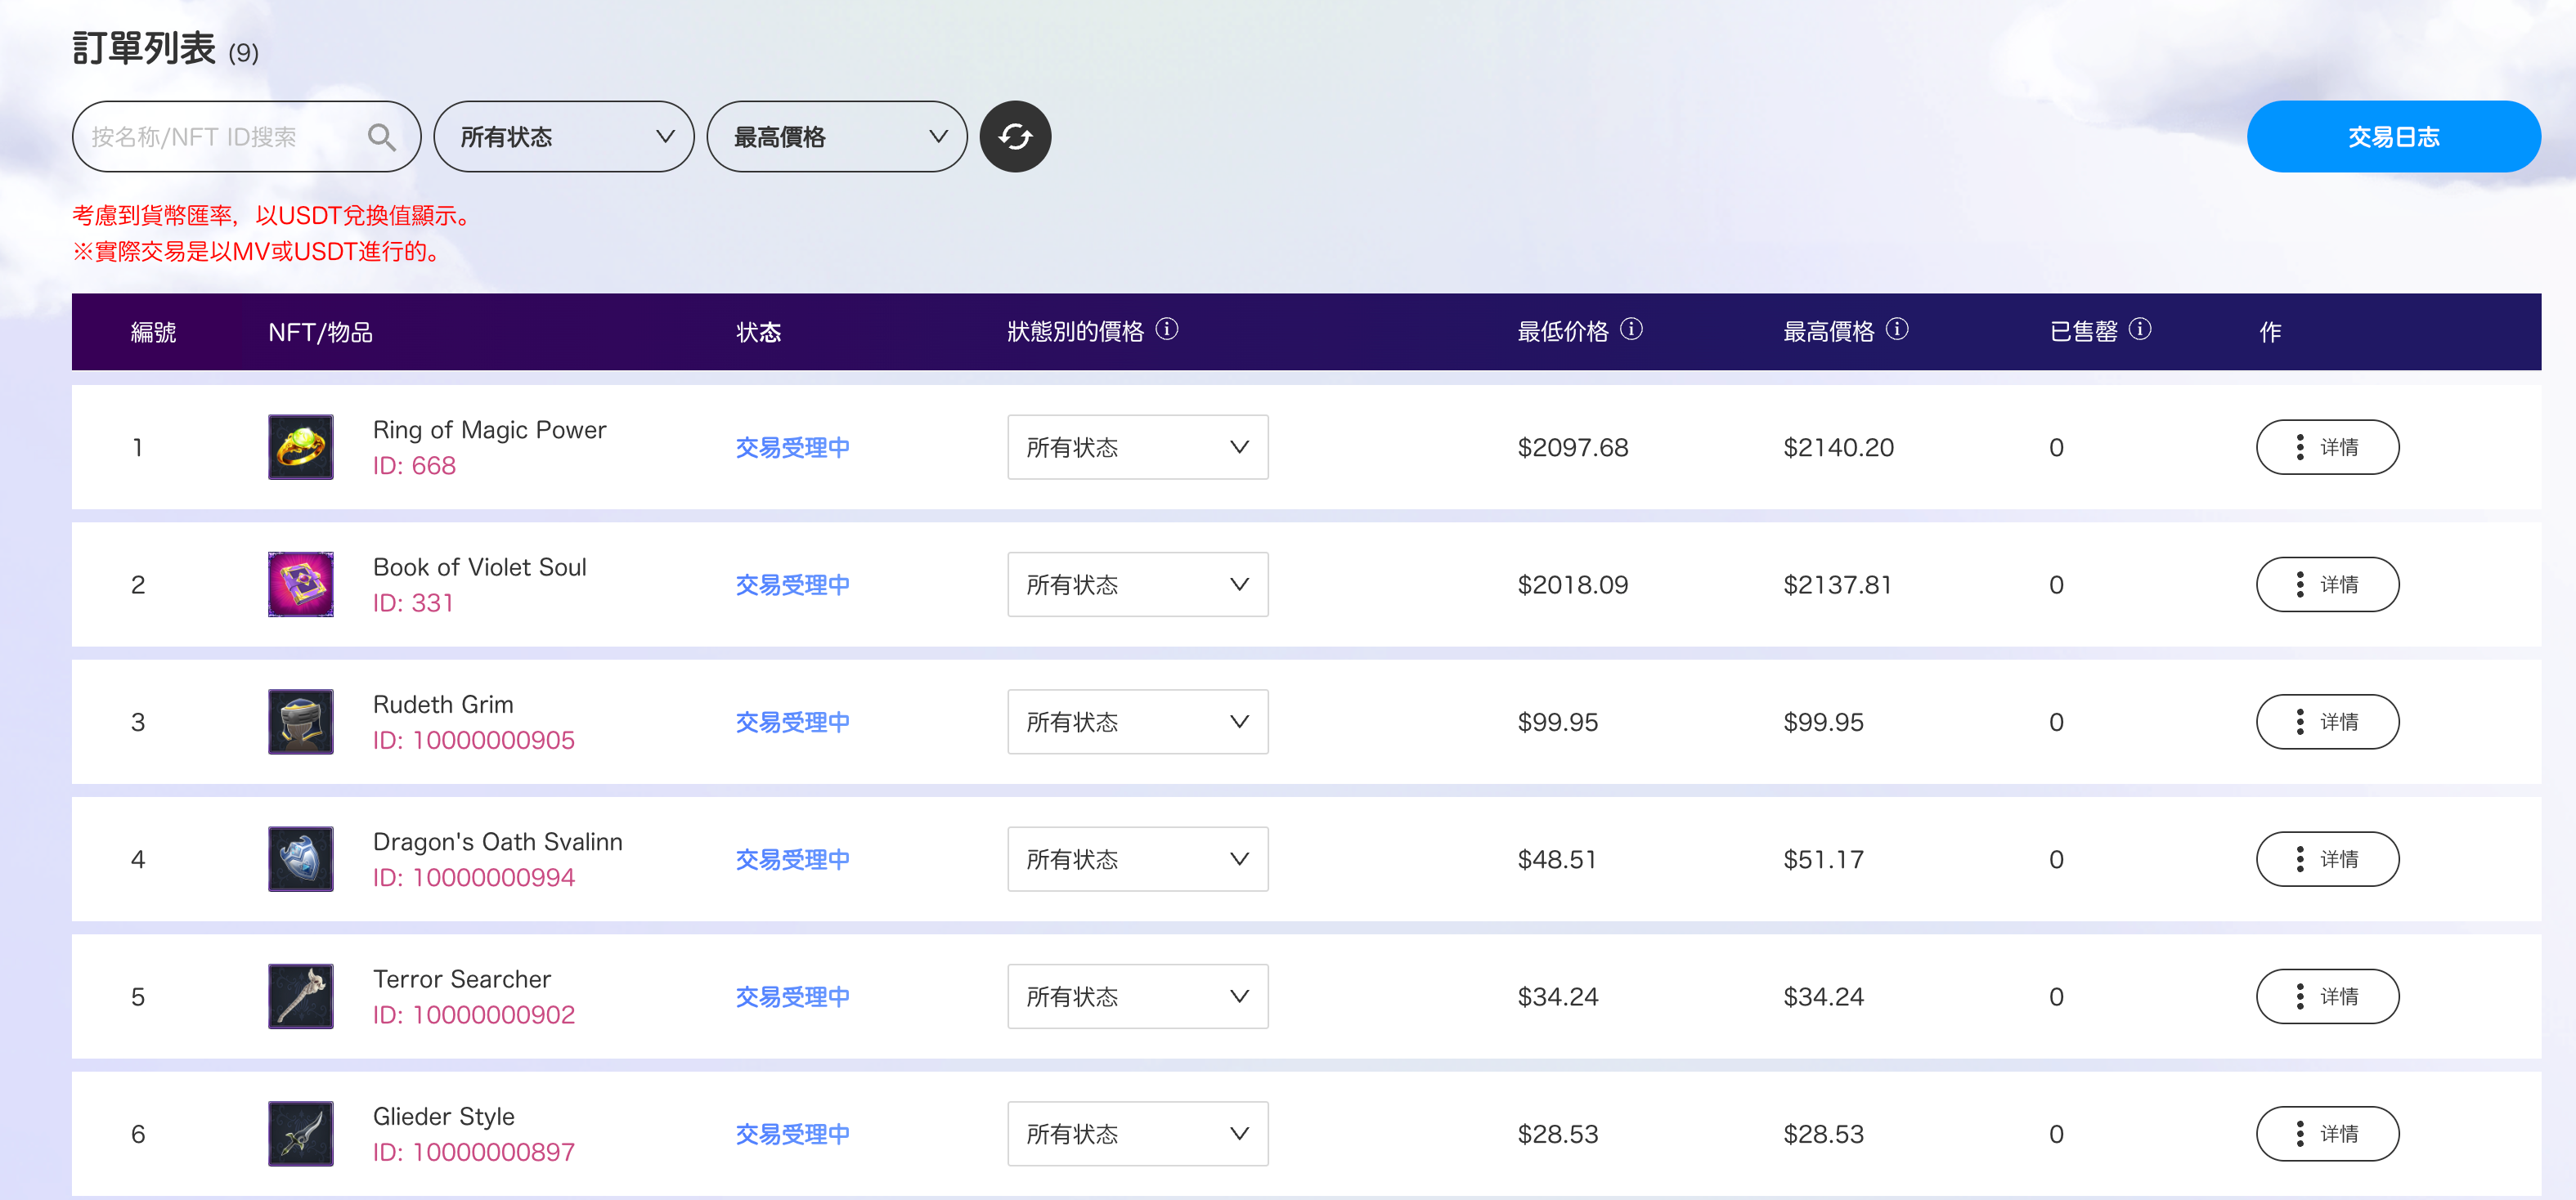2576x1200 pixels.
Task: Click 交易受理中 status link for Rudeth Grim
Action: [792, 722]
